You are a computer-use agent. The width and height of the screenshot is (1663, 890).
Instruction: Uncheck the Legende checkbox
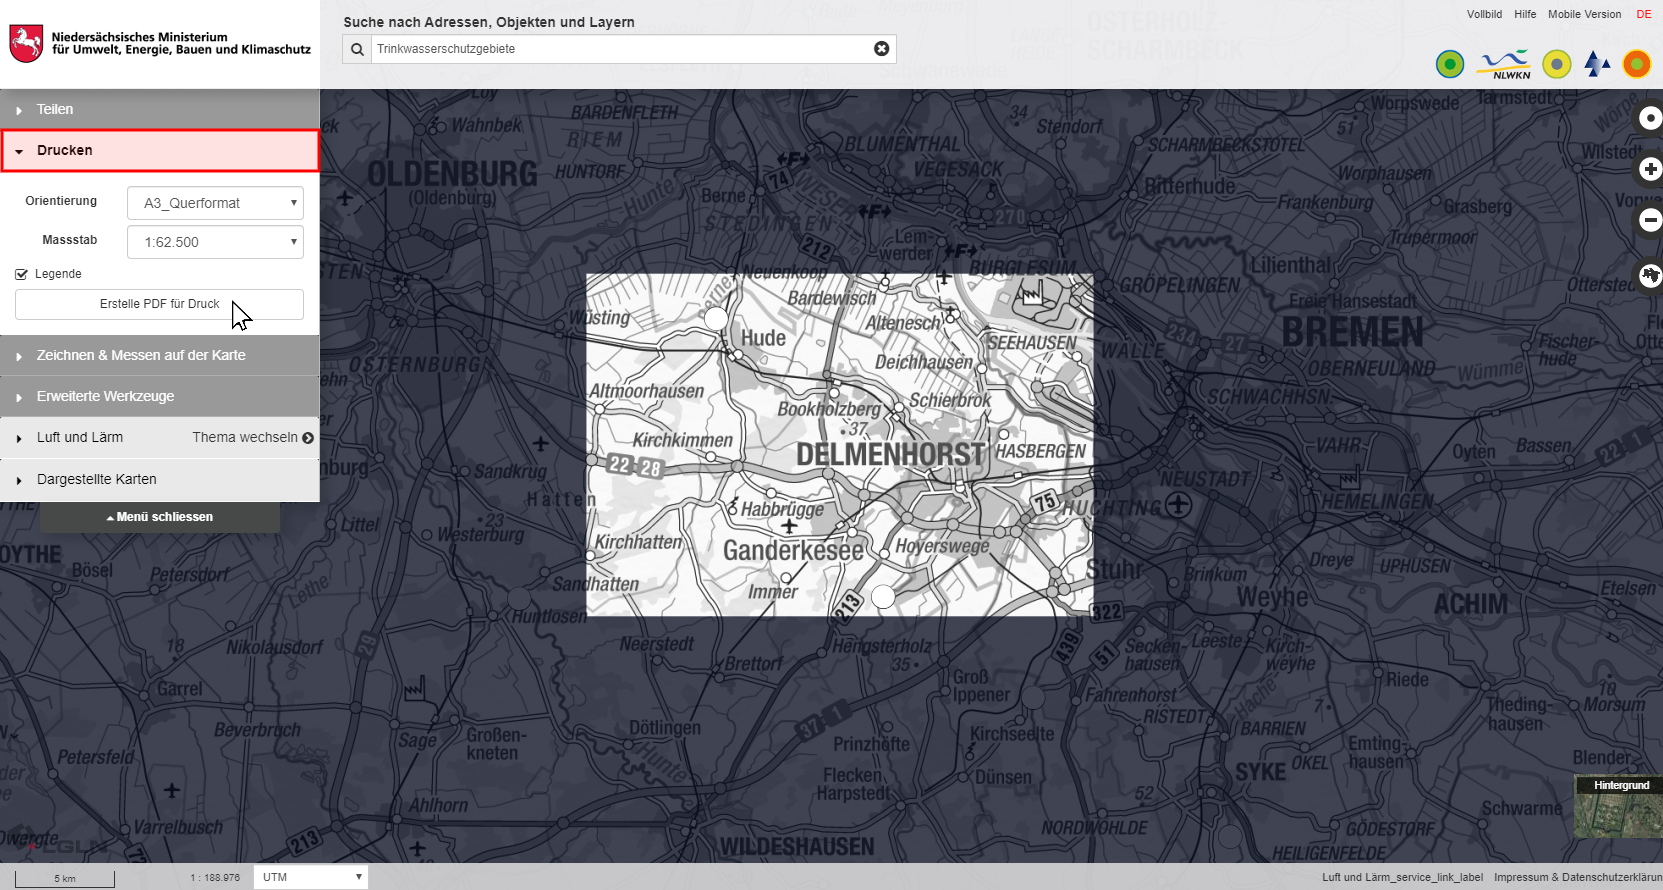pyautogui.click(x=21, y=274)
